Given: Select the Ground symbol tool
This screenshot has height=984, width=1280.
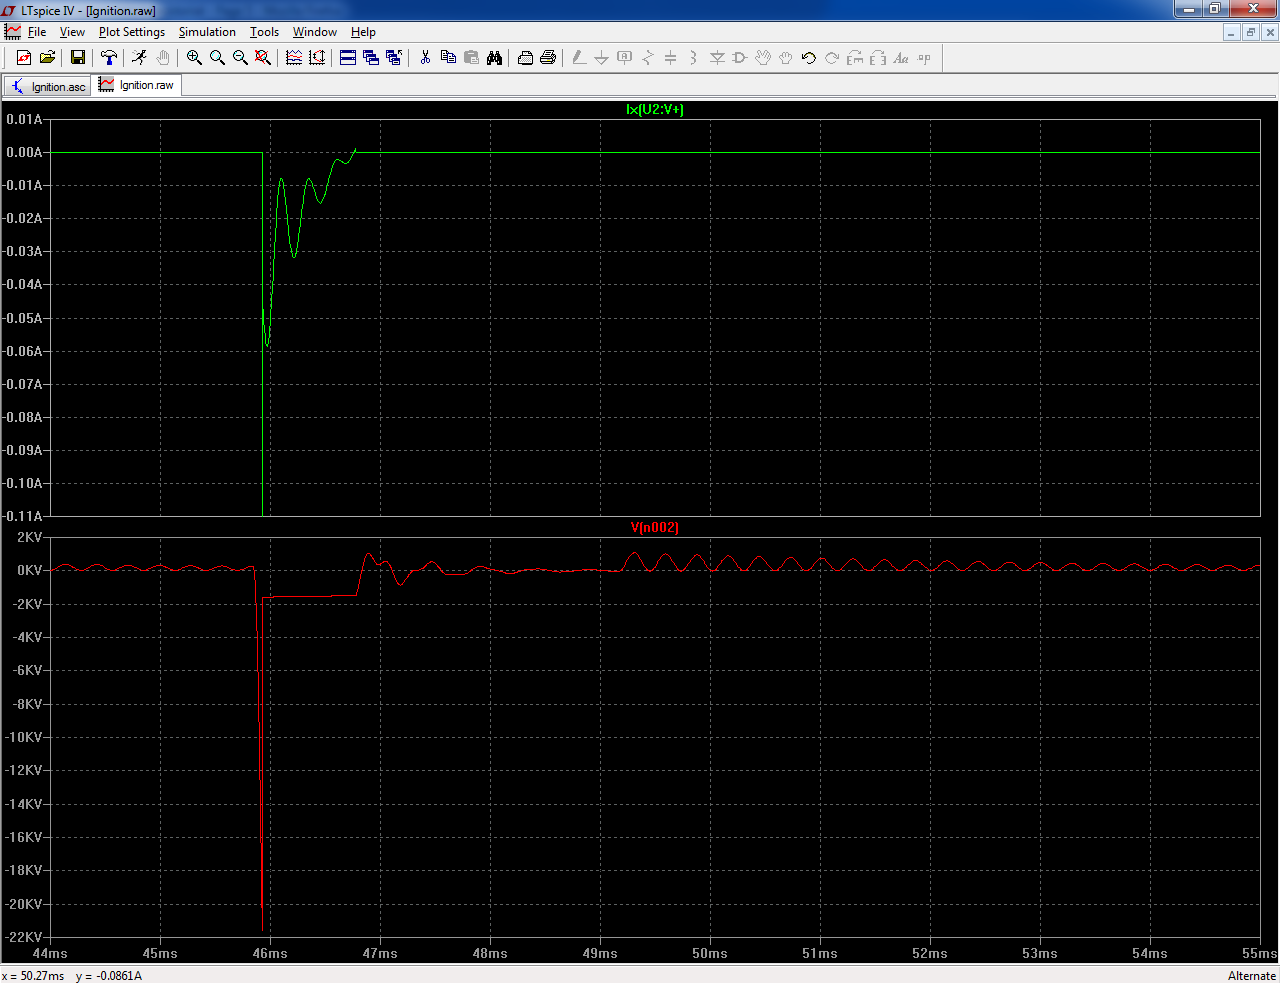Looking at the screenshot, I should coord(602,58).
